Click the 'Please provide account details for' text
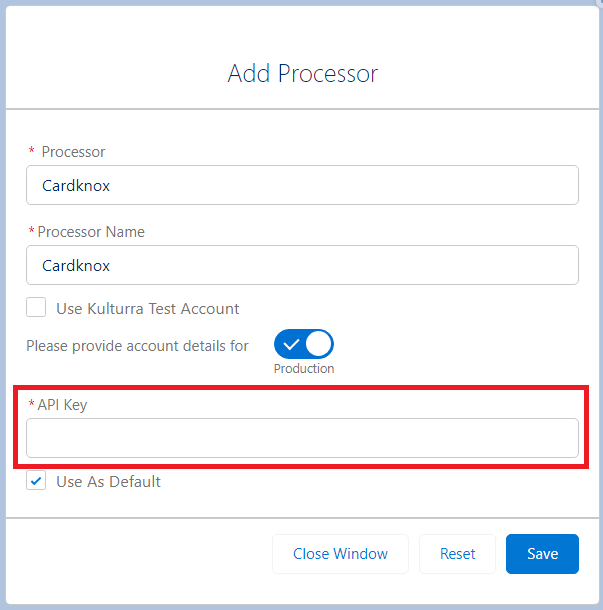This screenshot has height=610, width=603. 137,346
